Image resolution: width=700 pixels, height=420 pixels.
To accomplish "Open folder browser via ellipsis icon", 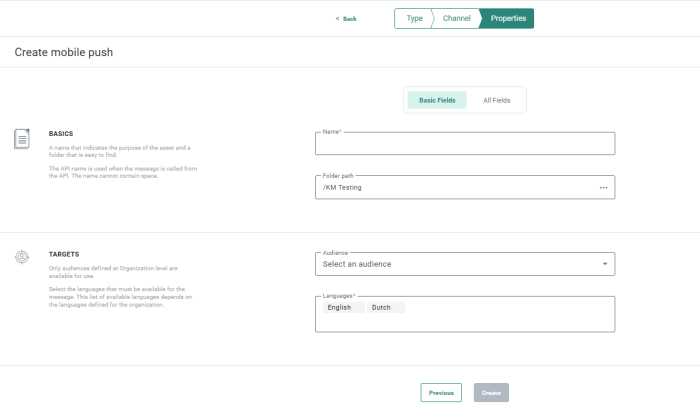I will click(603, 187).
